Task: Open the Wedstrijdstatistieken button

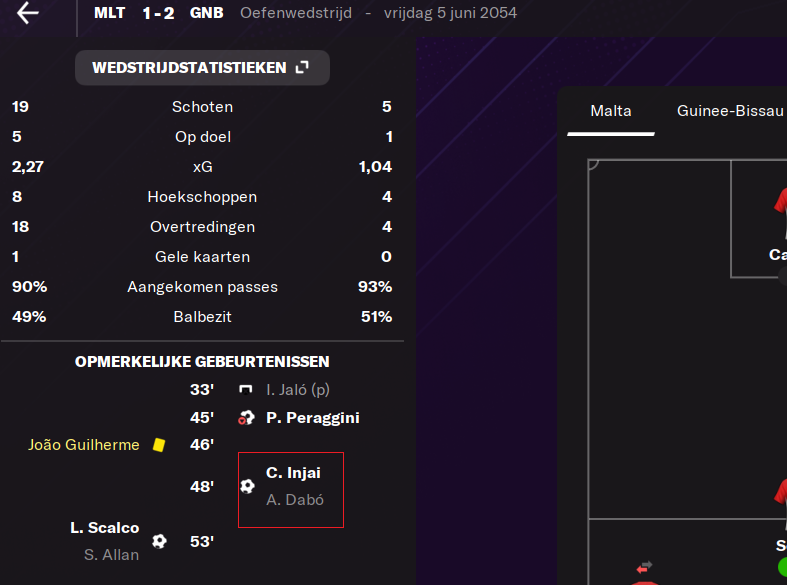Action: [202, 67]
